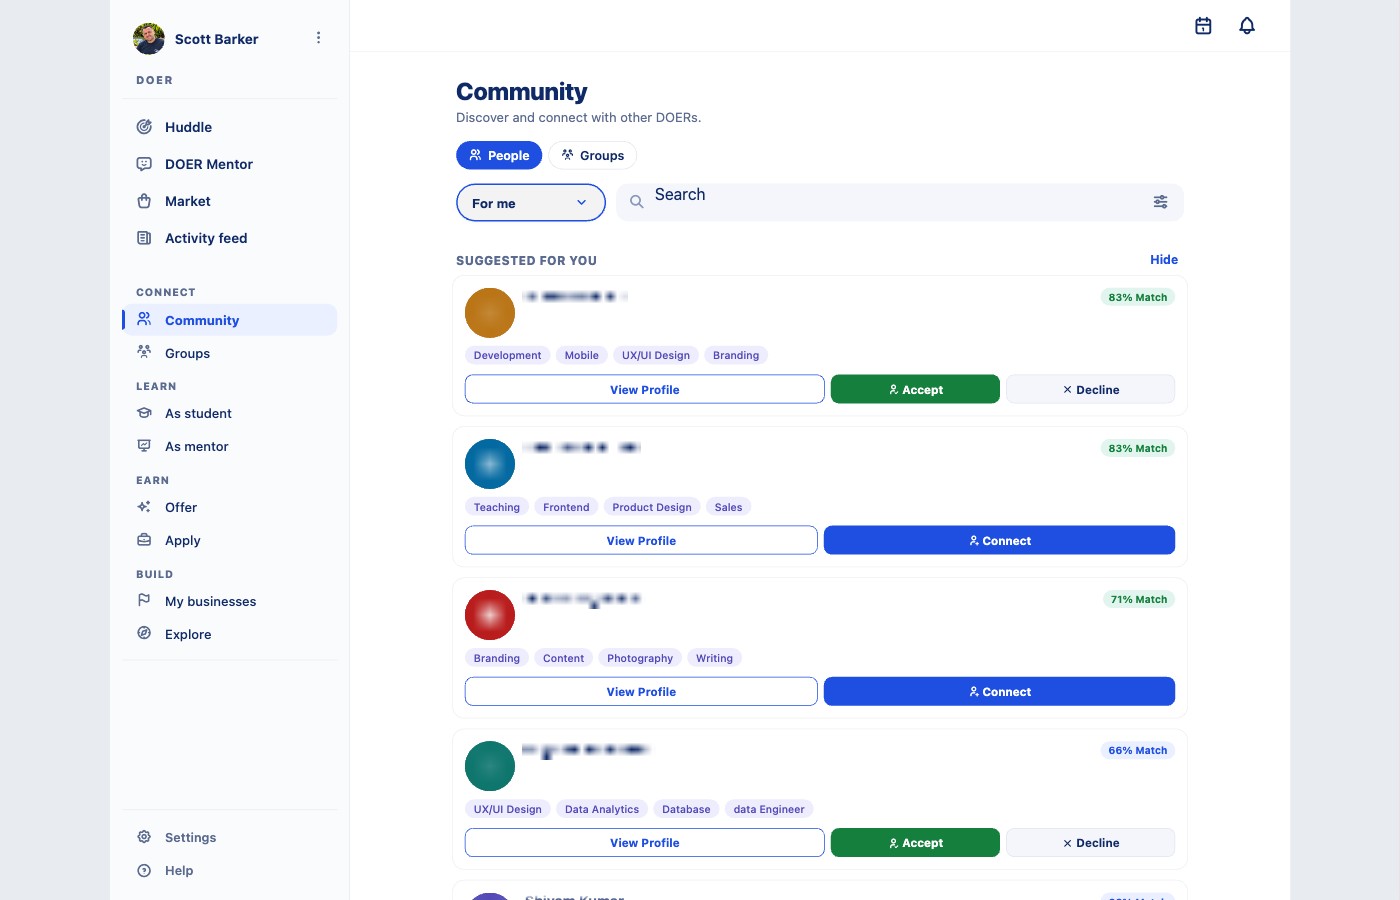Click the red avatar of third suggestion
The image size is (1400, 900).
click(490, 615)
